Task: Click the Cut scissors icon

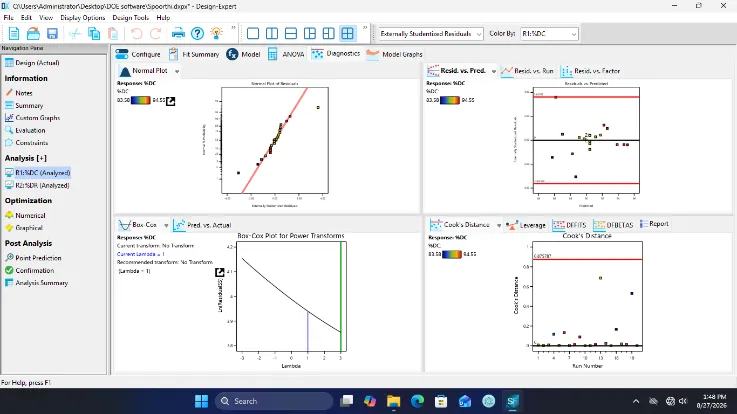Action: 75,33
